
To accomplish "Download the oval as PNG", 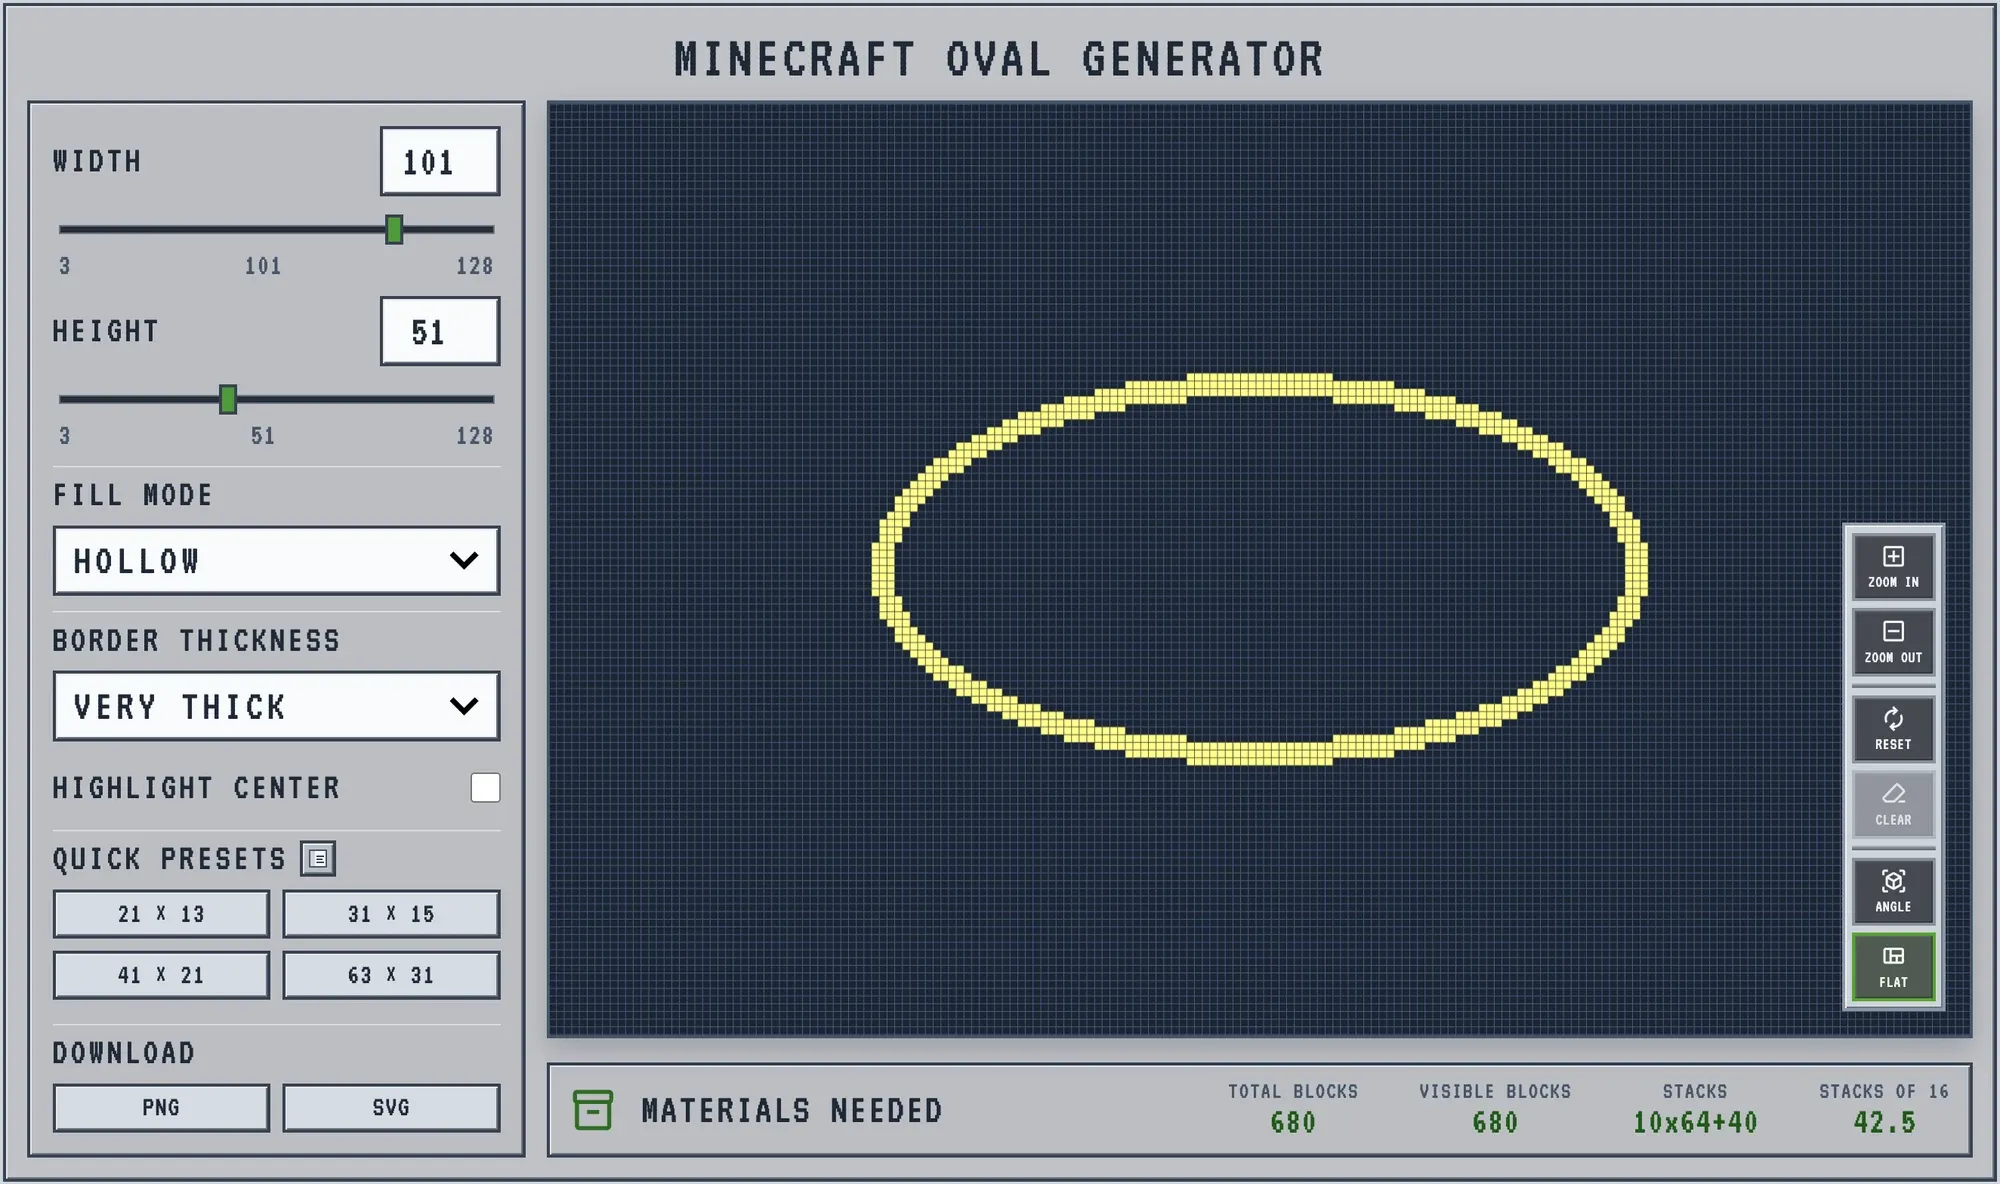I will (161, 1108).
